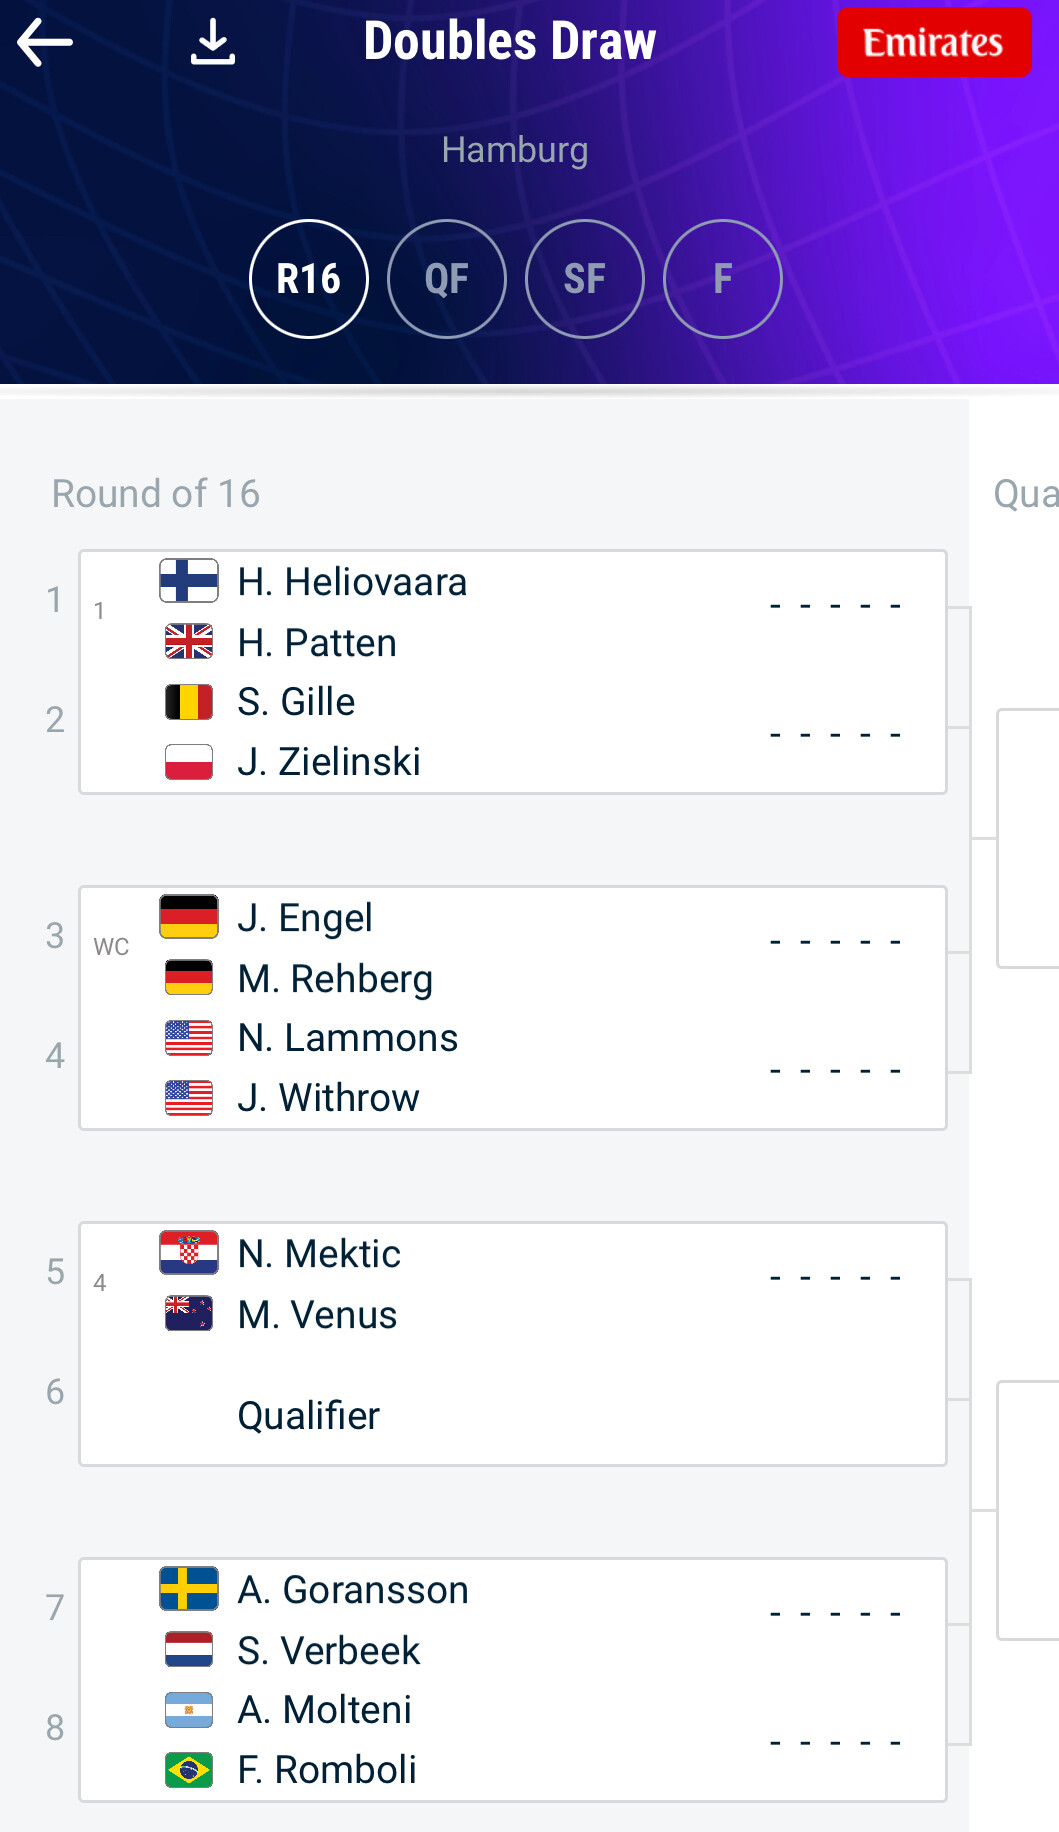
Task: Tap the British flag beside H. Patten
Action: [189, 642]
